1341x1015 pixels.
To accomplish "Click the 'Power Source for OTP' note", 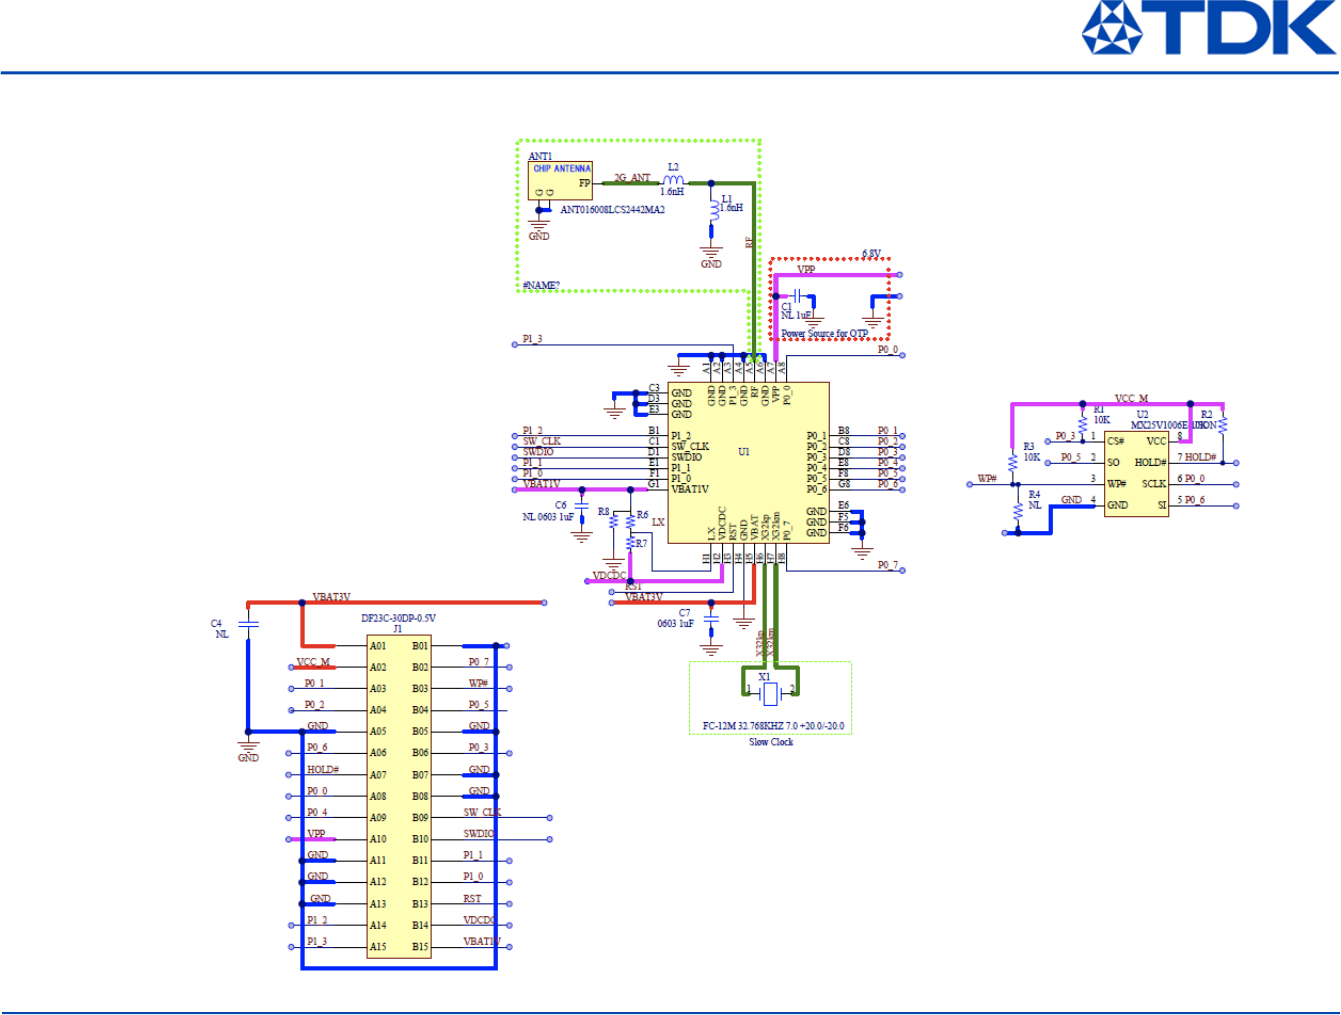I will click(x=825, y=333).
